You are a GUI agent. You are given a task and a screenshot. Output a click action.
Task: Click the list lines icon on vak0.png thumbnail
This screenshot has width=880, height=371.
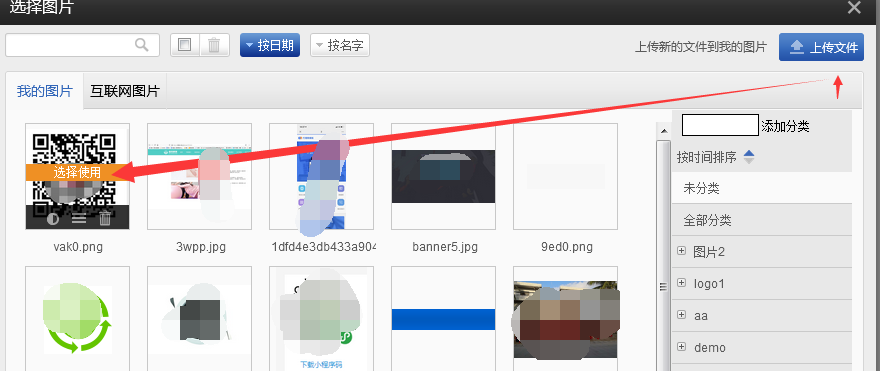[x=79, y=219]
